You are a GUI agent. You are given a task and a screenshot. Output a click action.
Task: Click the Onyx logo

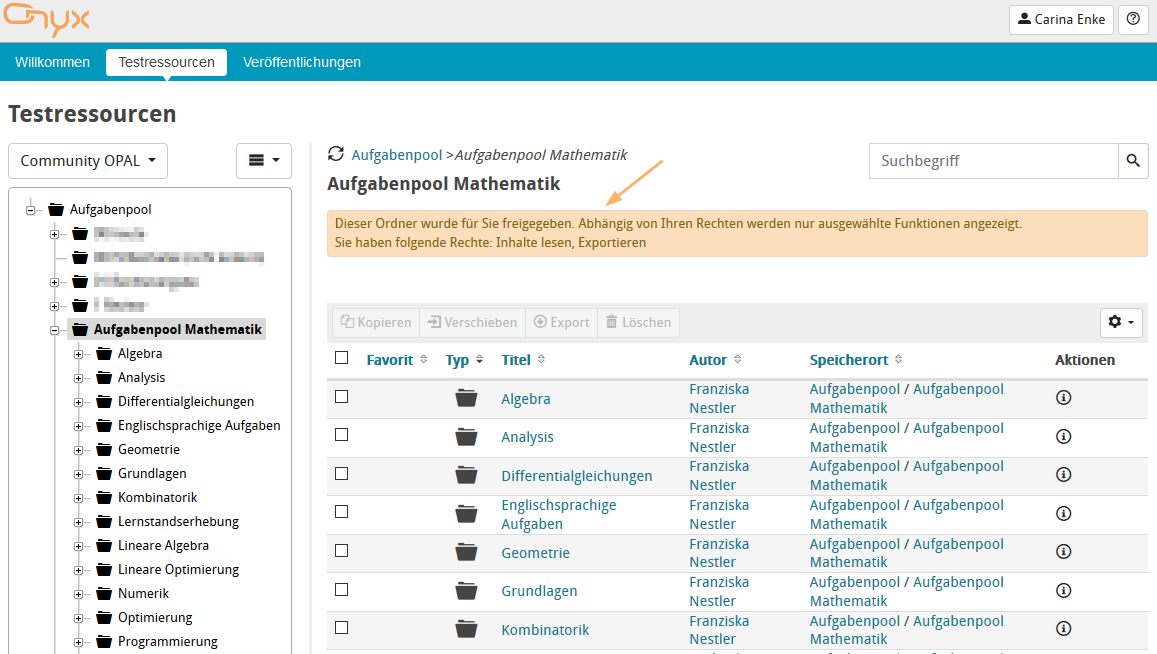coord(47,20)
